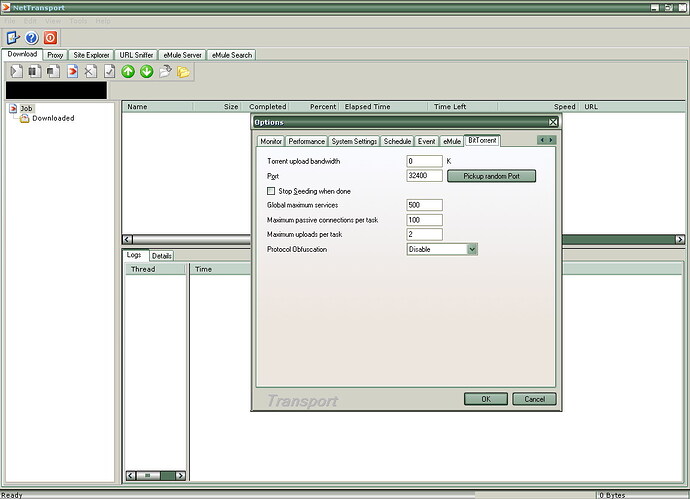Select the BitTorrent options tab
This screenshot has width=690, height=499.
tap(482, 140)
